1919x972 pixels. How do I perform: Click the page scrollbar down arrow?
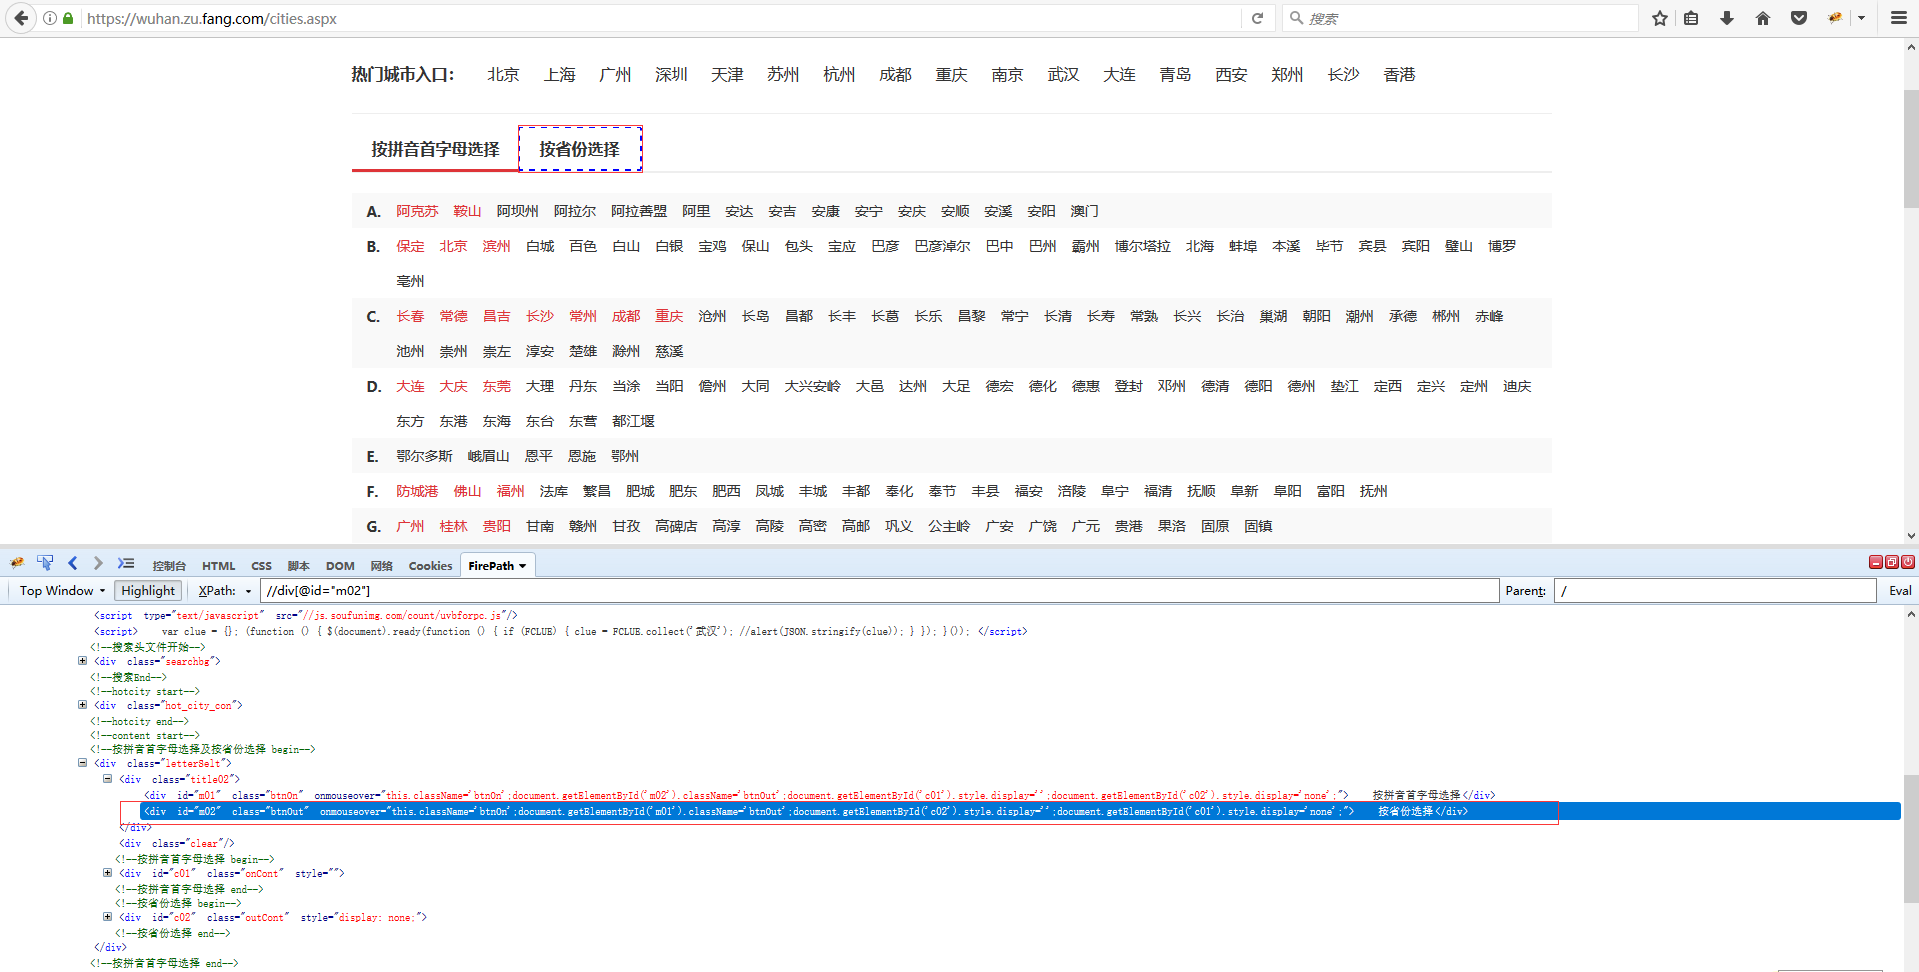[x=1911, y=536]
